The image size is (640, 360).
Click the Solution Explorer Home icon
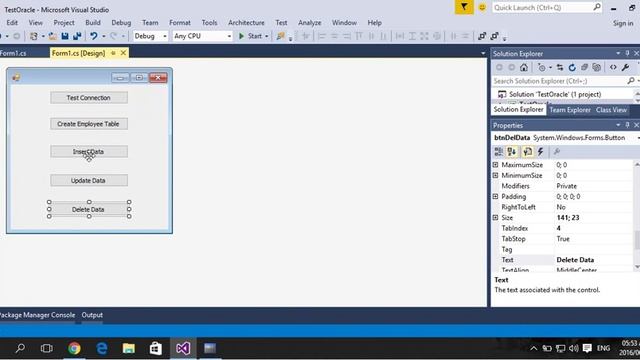coord(524,67)
